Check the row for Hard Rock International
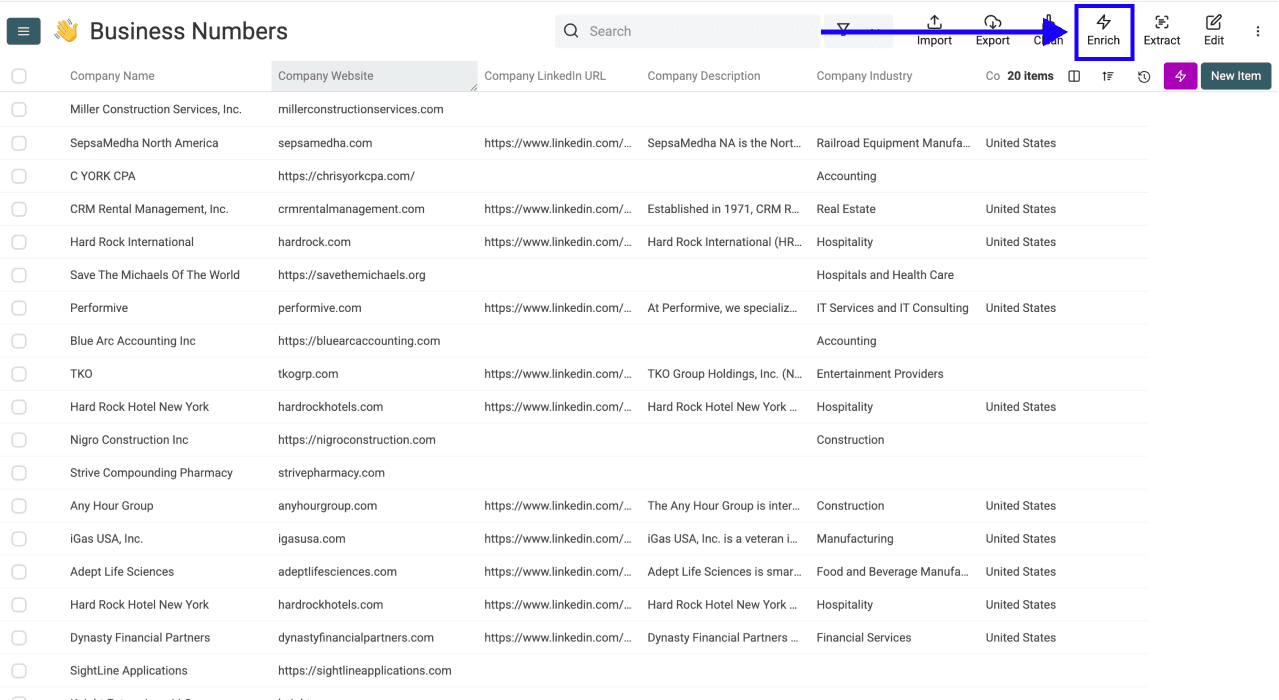The image size is (1279, 700). point(18,241)
